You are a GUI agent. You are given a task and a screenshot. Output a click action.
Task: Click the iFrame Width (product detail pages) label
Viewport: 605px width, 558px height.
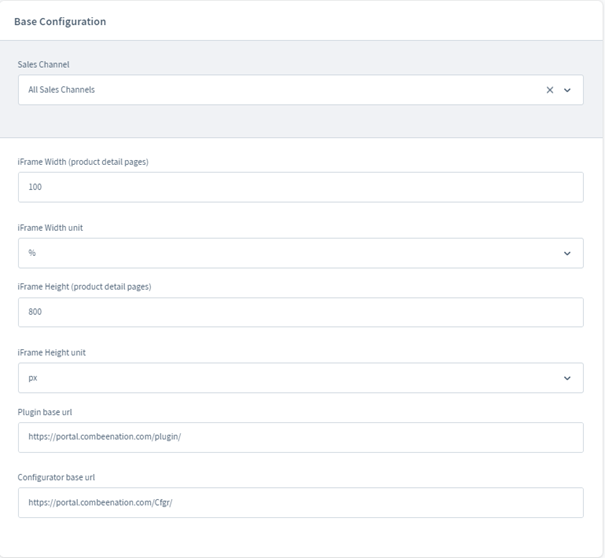(x=83, y=162)
